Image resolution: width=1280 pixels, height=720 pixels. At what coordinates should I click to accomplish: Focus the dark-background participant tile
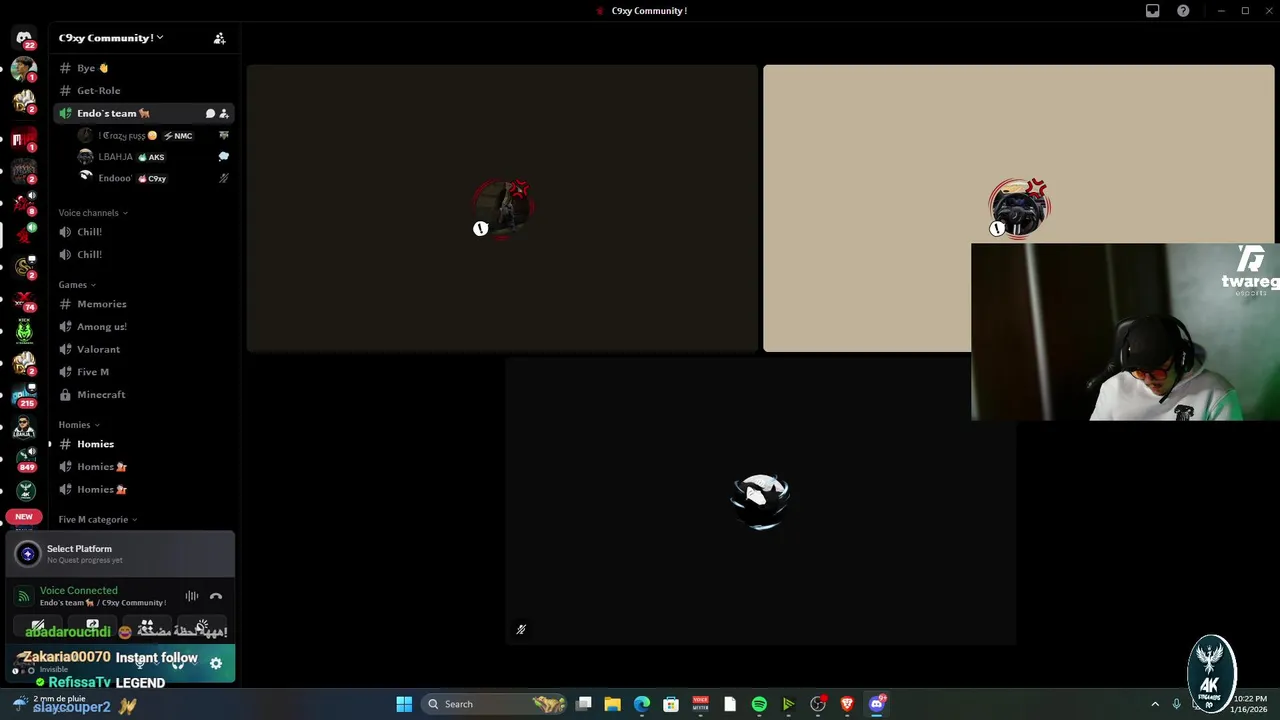tap(502, 208)
